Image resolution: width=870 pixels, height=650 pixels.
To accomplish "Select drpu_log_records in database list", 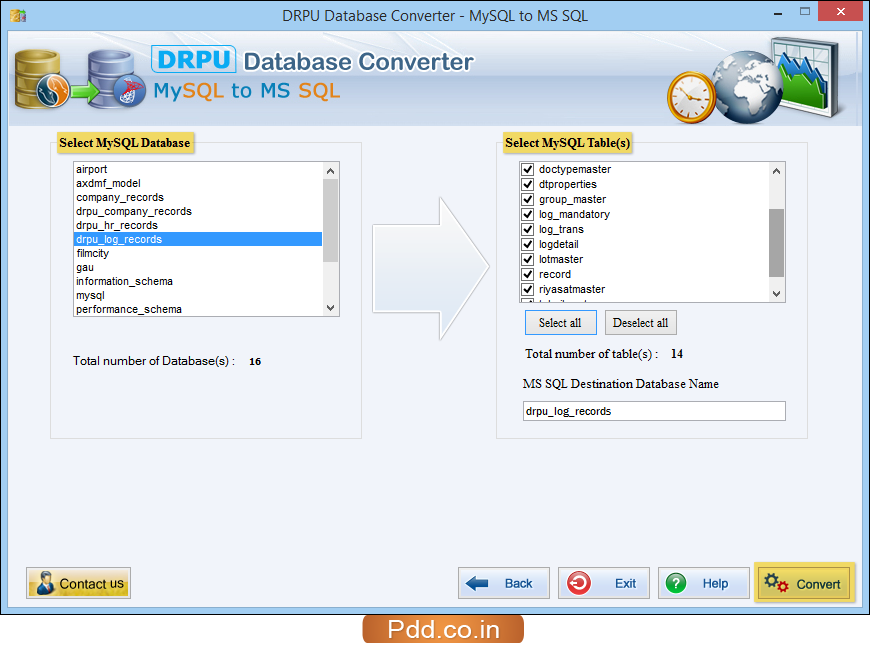I will pos(198,239).
